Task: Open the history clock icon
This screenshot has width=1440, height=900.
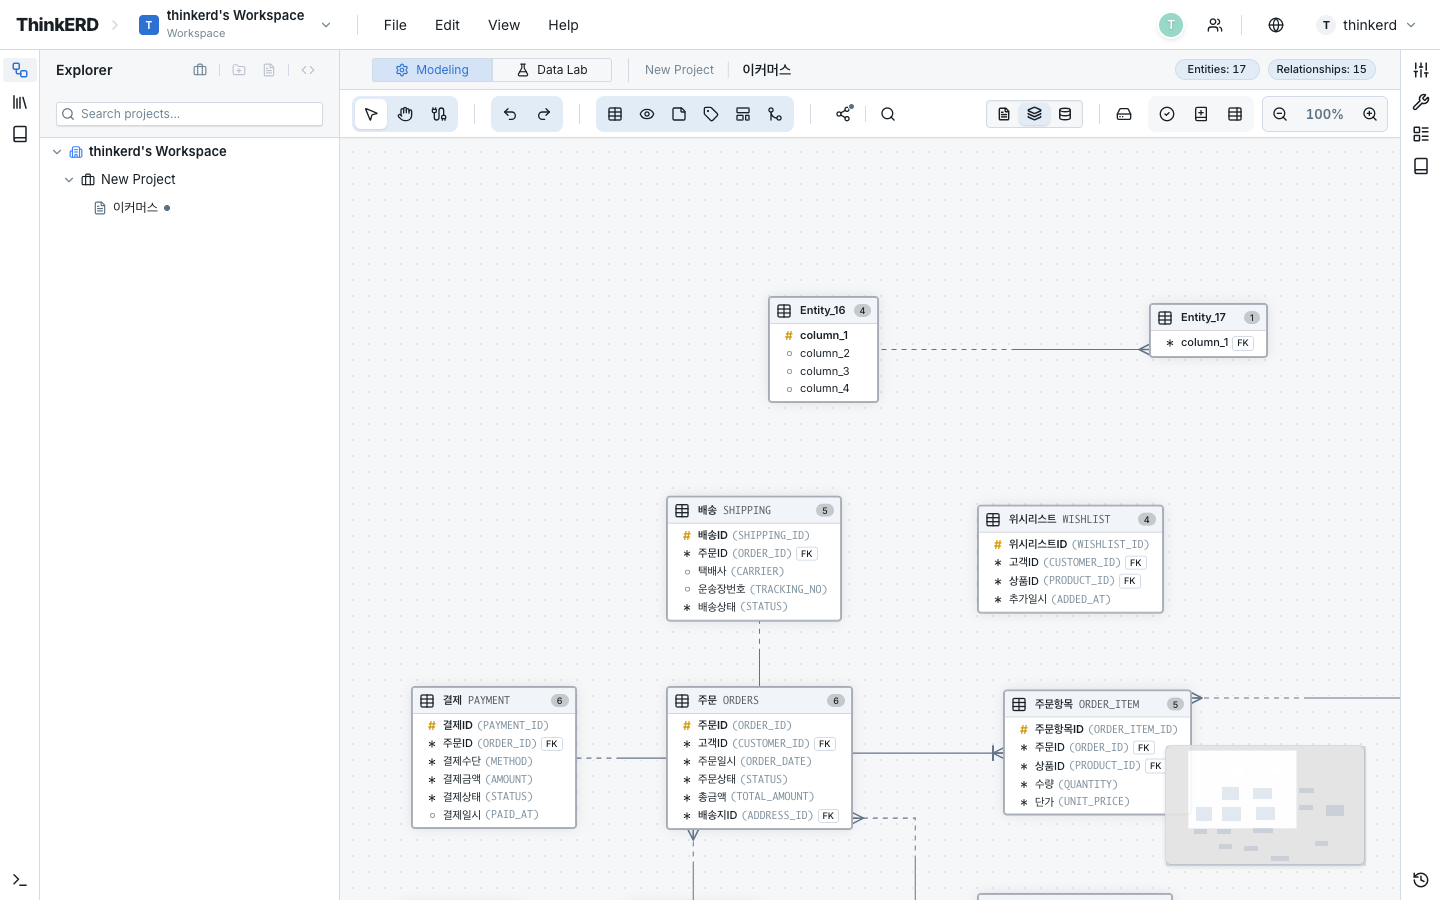Action: pyautogui.click(x=1421, y=880)
